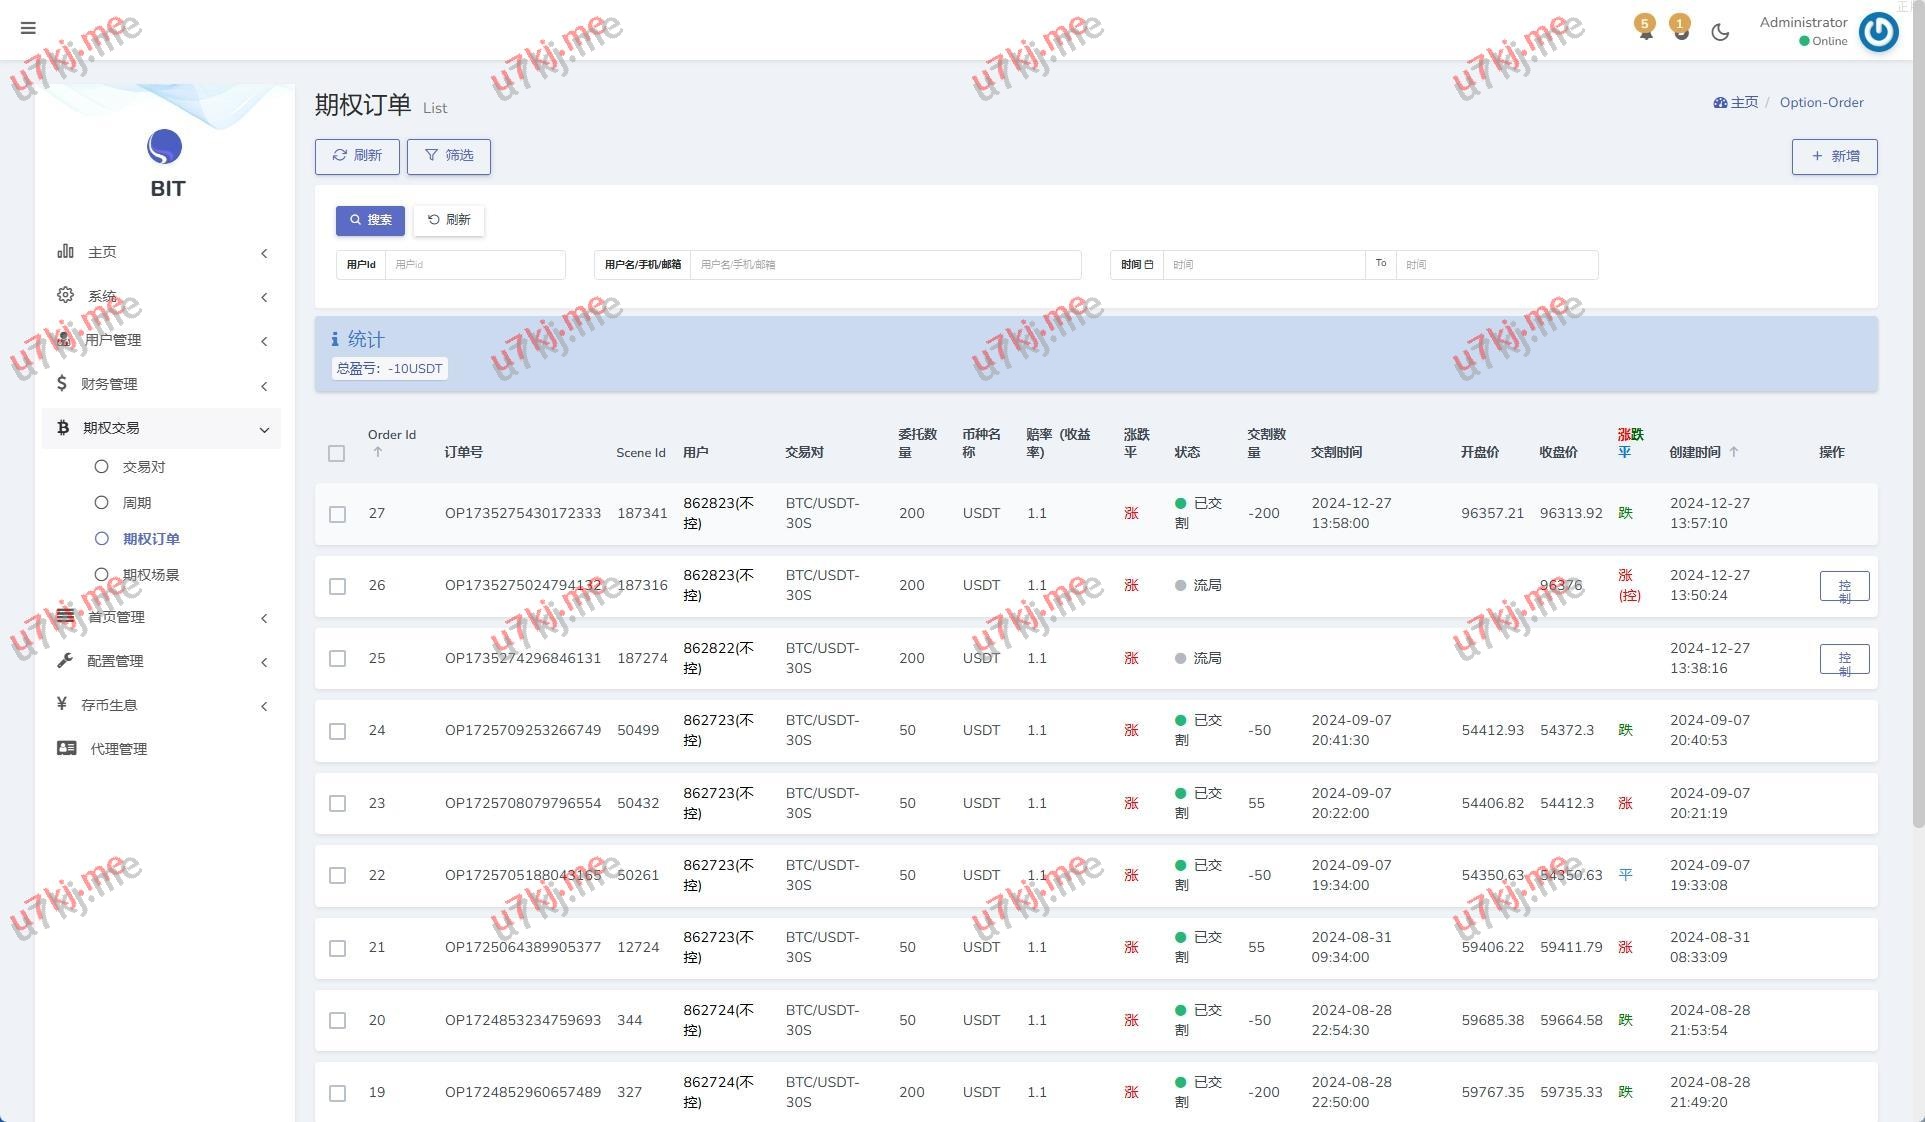1925x1122 pixels.
Task: Tick the checkbox for order 24
Action: [x=337, y=731]
